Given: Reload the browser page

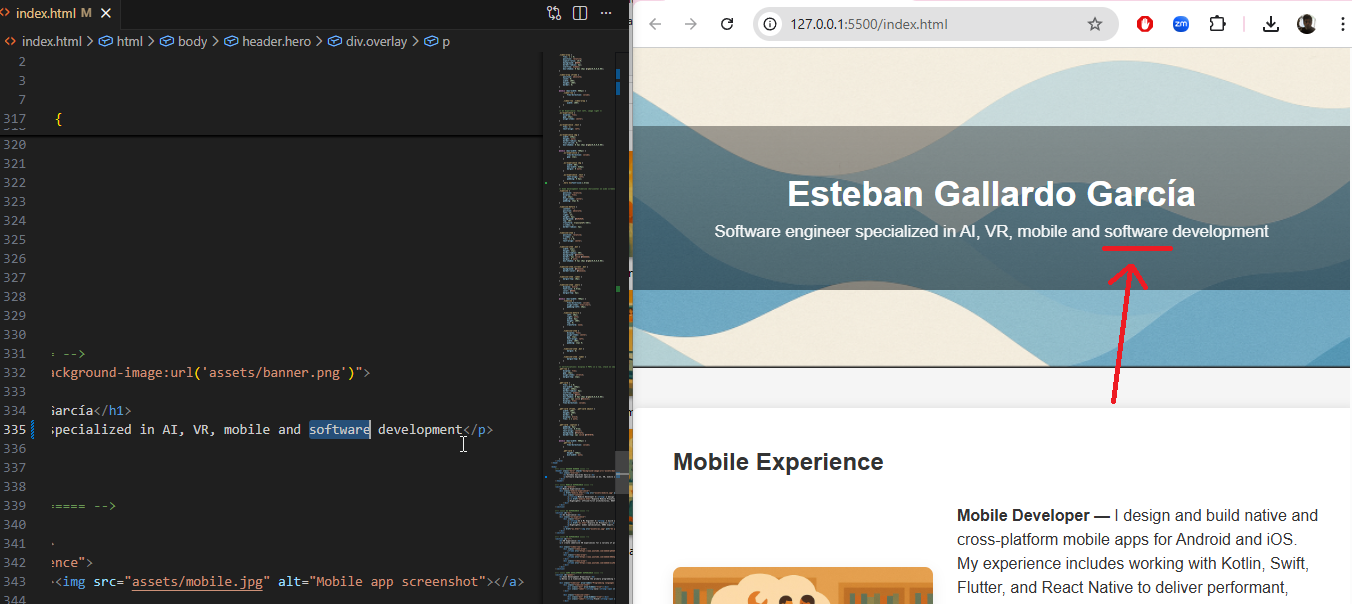Looking at the screenshot, I should click(727, 24).
